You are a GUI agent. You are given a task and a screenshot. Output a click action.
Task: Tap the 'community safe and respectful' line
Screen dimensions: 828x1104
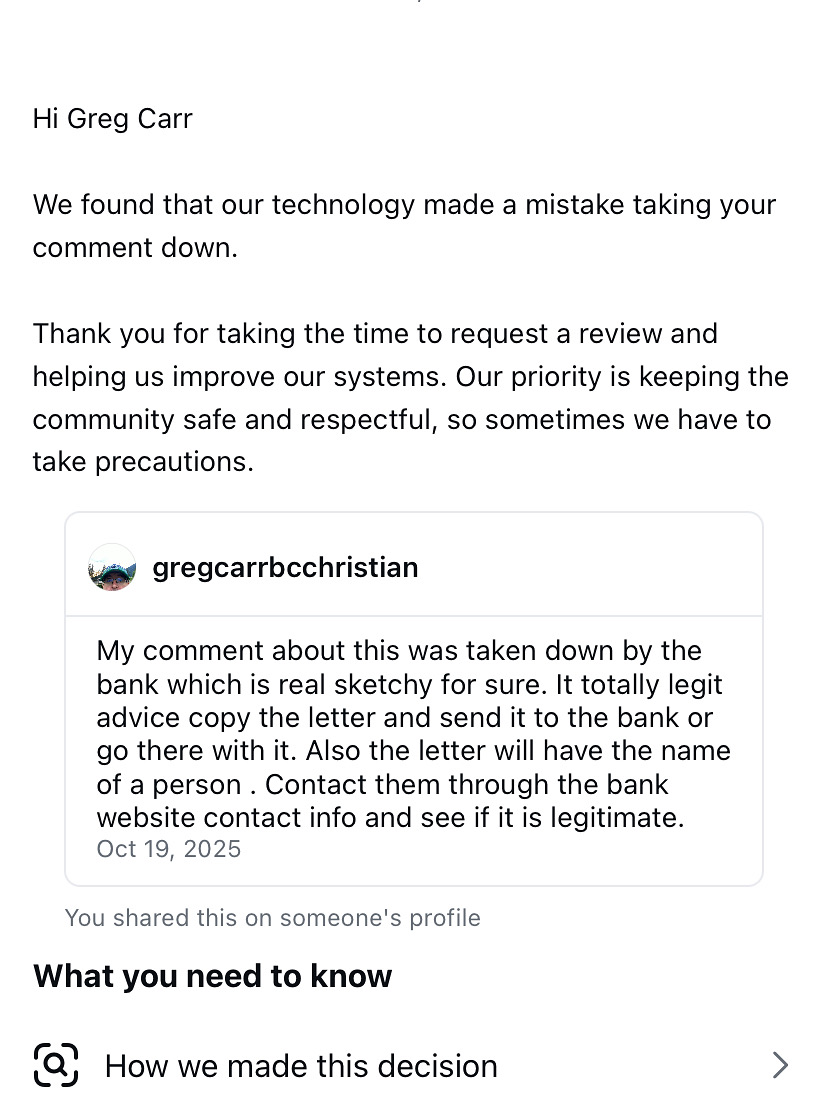pos(401,419)
